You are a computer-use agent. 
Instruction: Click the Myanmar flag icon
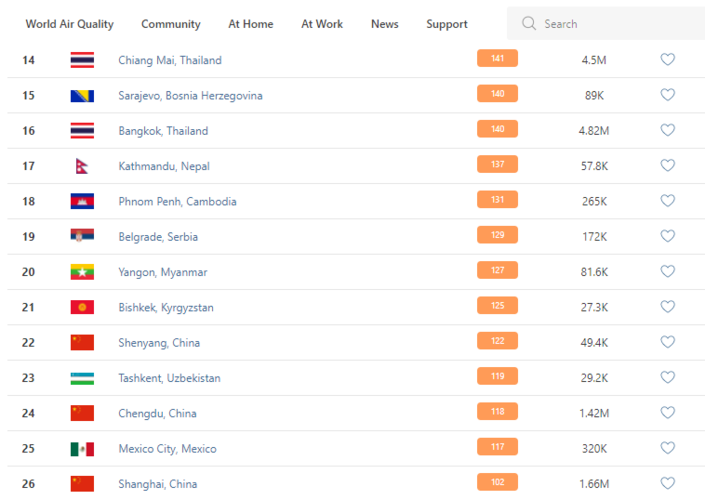[82, 272]
